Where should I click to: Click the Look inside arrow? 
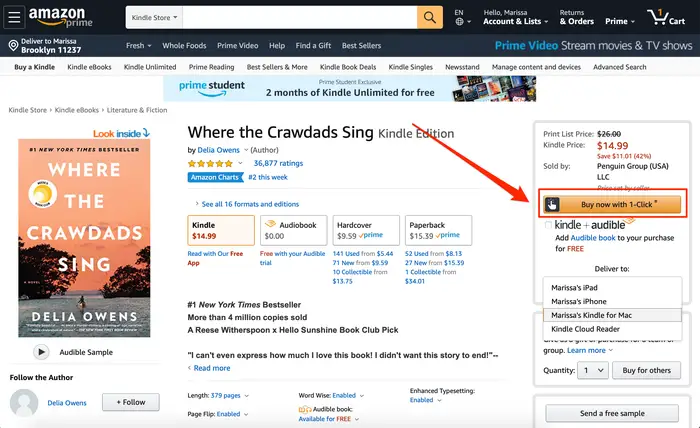(x=146, y=133)
